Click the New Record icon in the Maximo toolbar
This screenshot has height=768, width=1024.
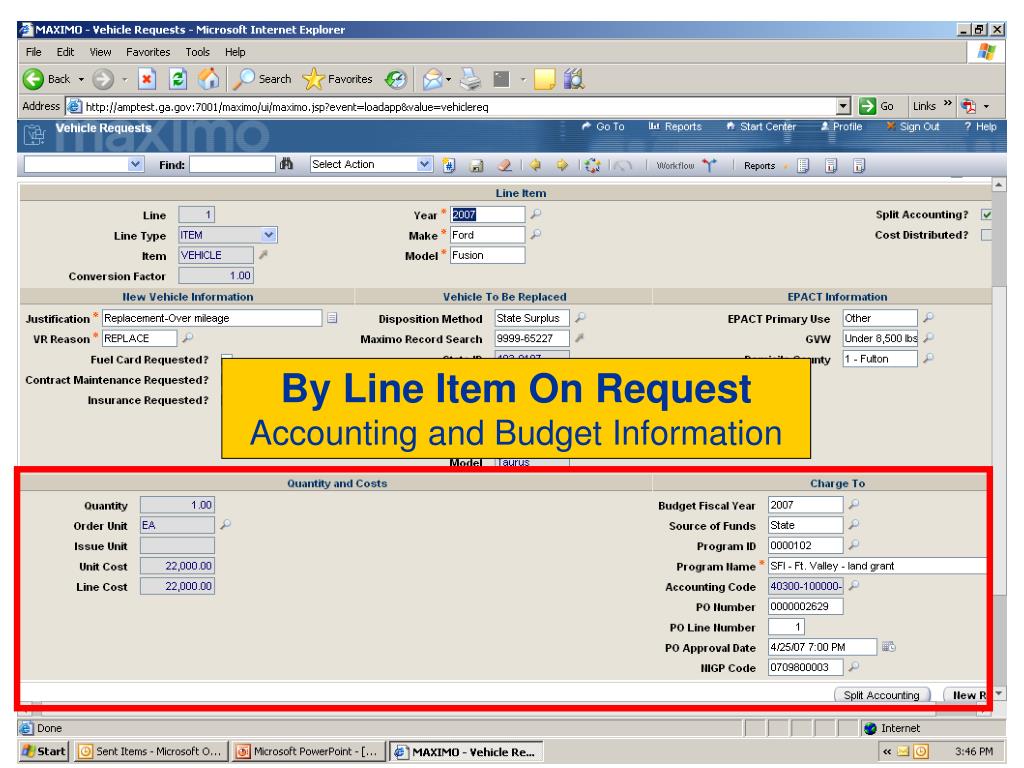449,165
